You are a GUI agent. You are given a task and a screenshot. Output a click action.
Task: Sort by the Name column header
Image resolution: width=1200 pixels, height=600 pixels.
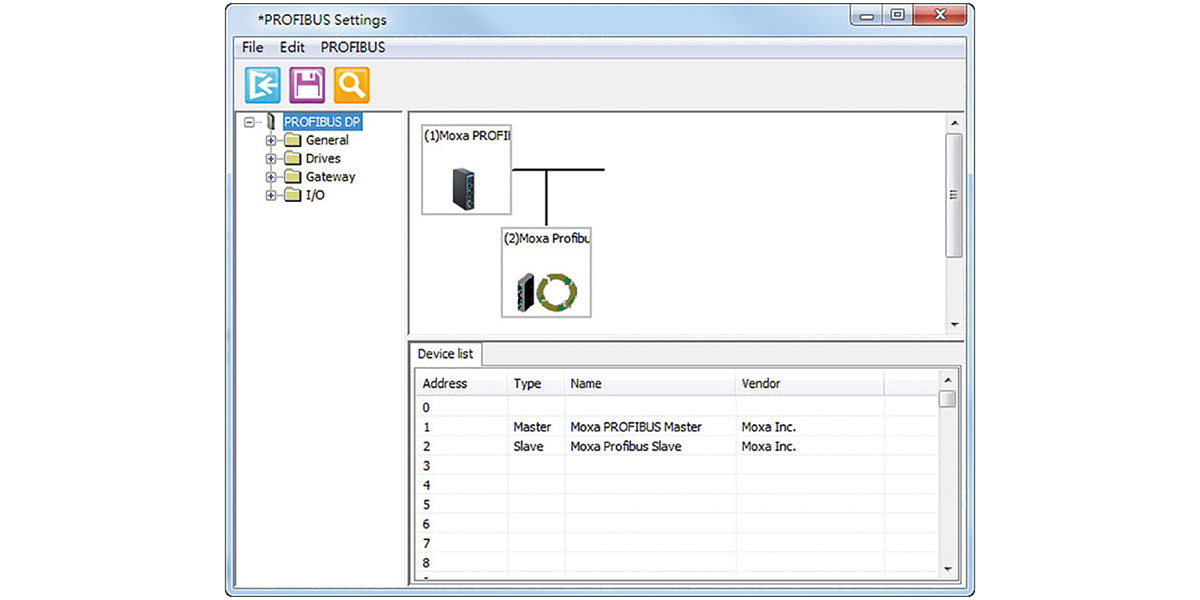click(x=650, y=384)
